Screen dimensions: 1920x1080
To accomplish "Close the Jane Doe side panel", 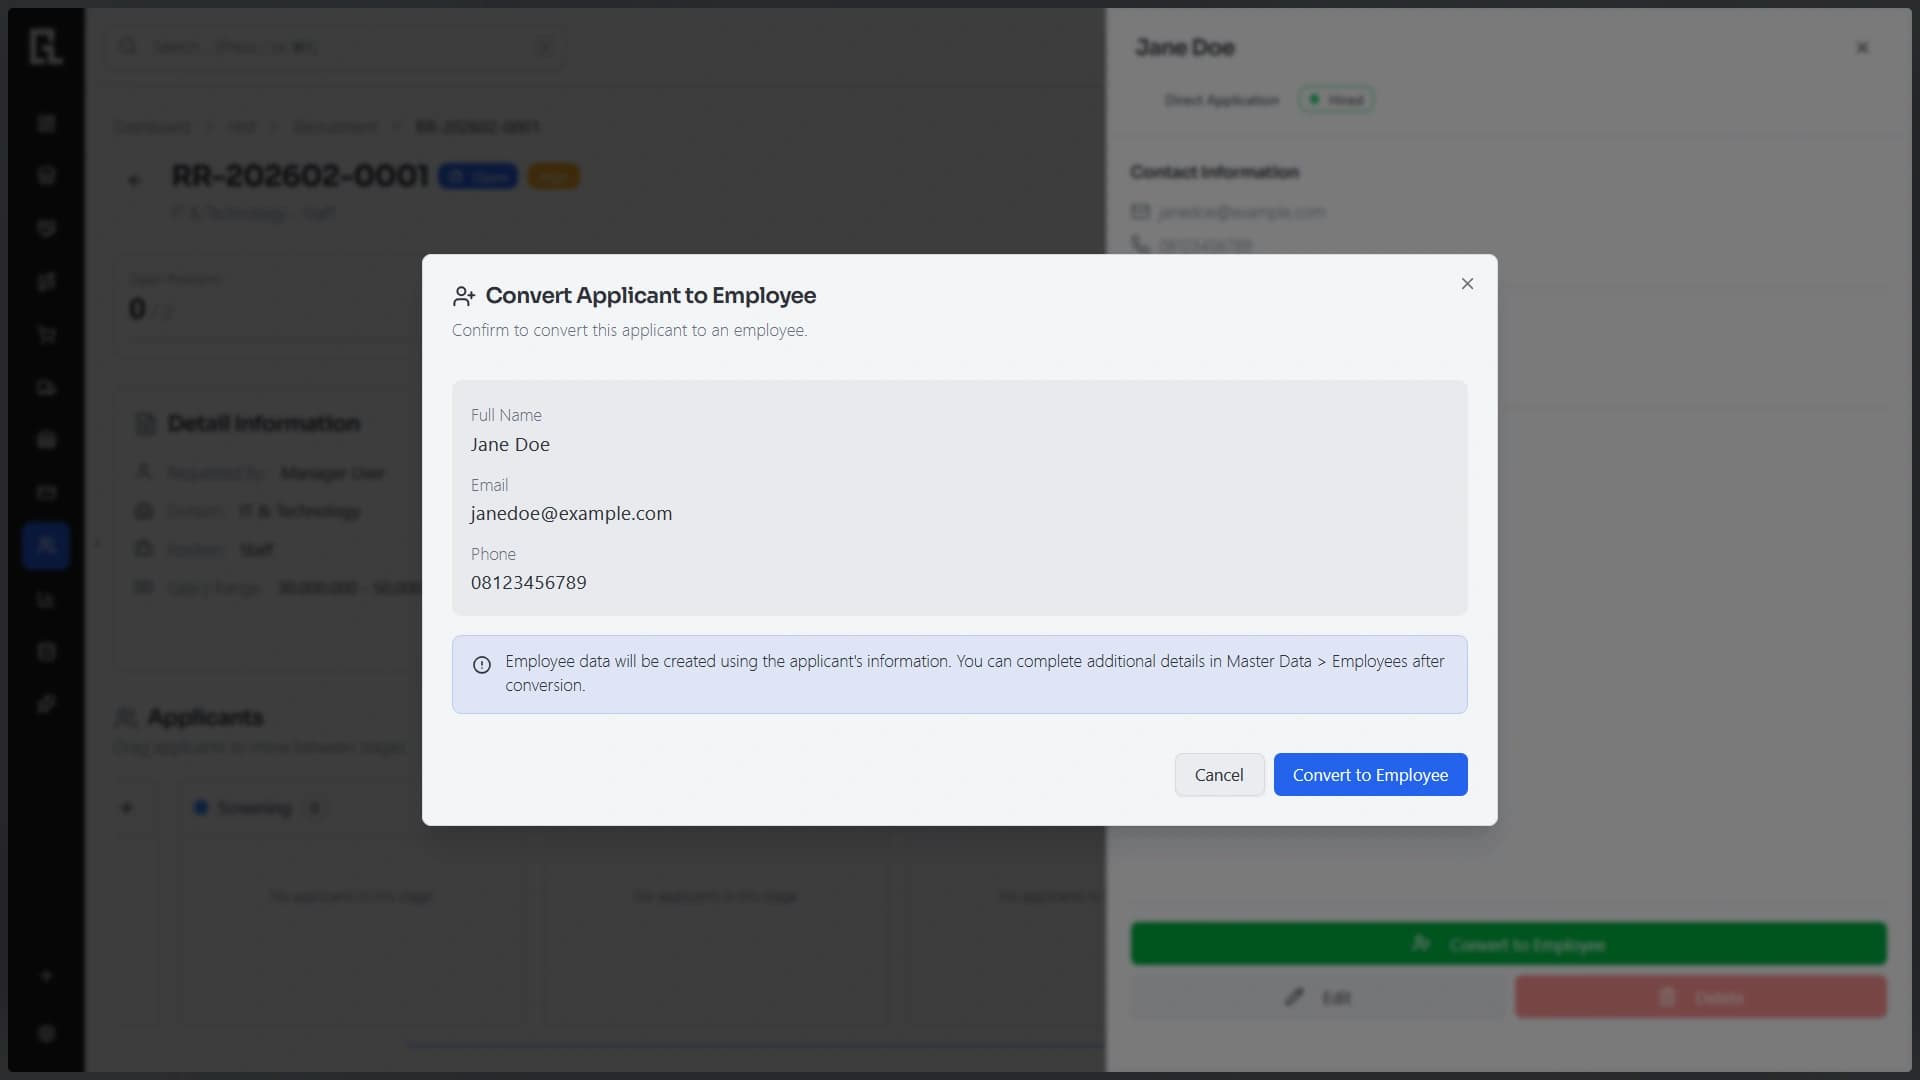I will [1862, 47].
